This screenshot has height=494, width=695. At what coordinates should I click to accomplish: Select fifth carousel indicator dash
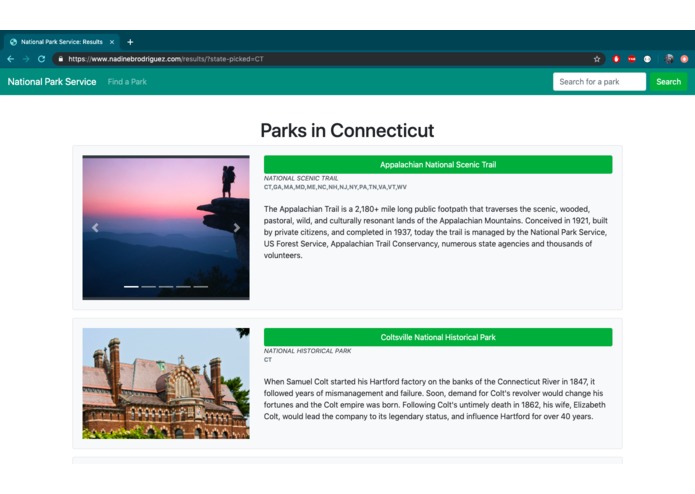pyautogui.click(x=200, y=287)
